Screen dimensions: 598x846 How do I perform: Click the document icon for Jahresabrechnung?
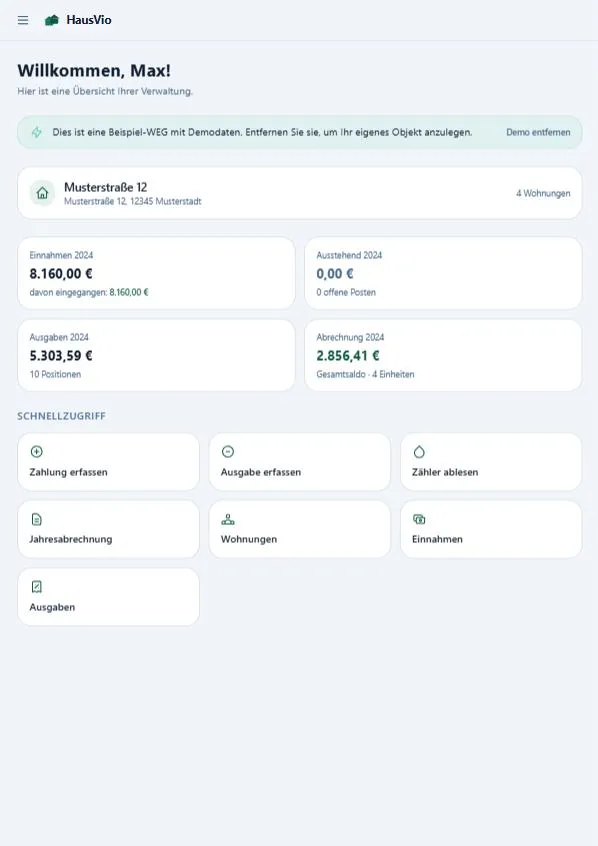pos(37,519)
